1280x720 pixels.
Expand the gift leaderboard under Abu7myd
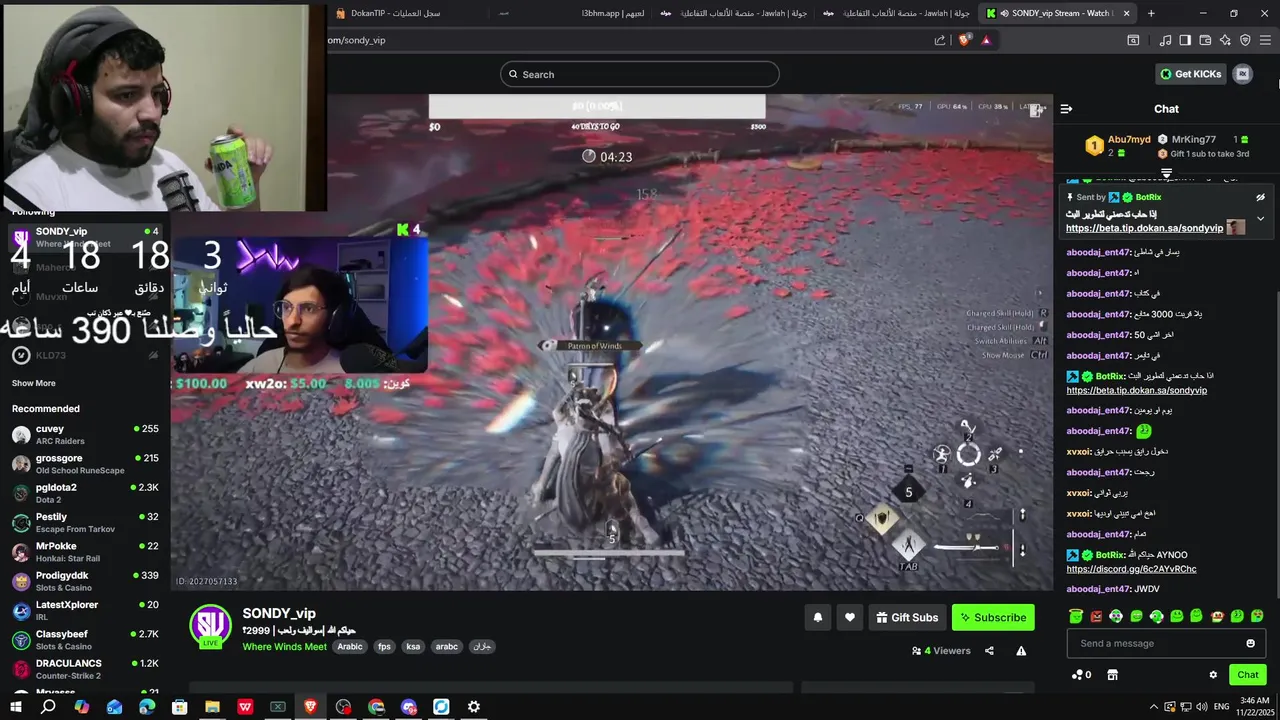tap(1166, 173)
